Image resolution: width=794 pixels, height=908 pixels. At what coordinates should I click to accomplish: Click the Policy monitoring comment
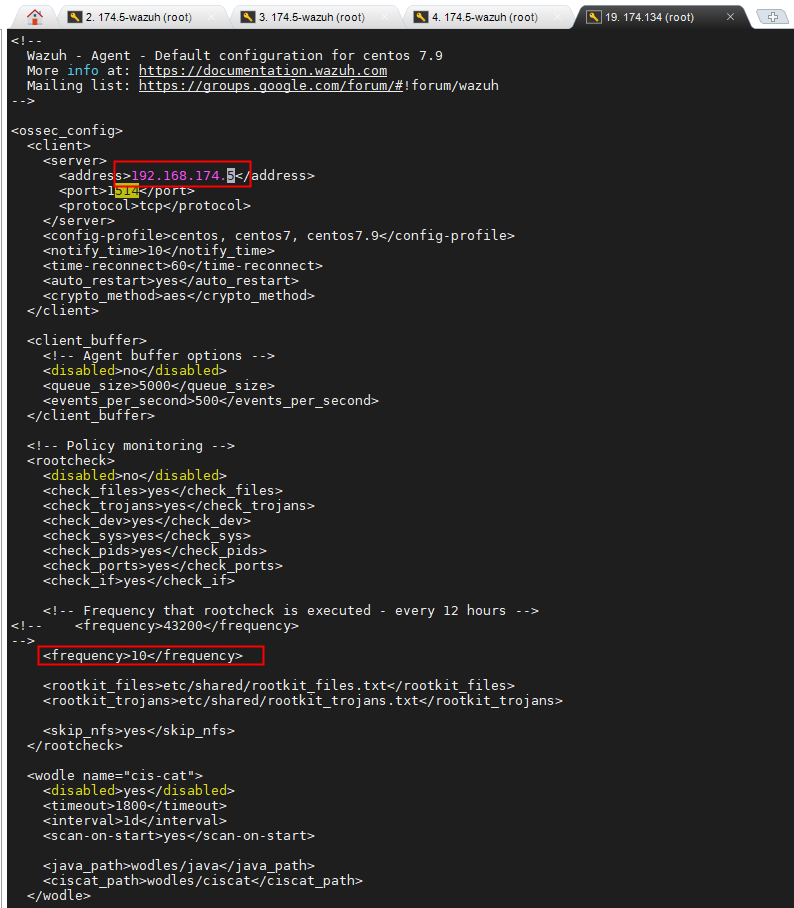(131, 446)
